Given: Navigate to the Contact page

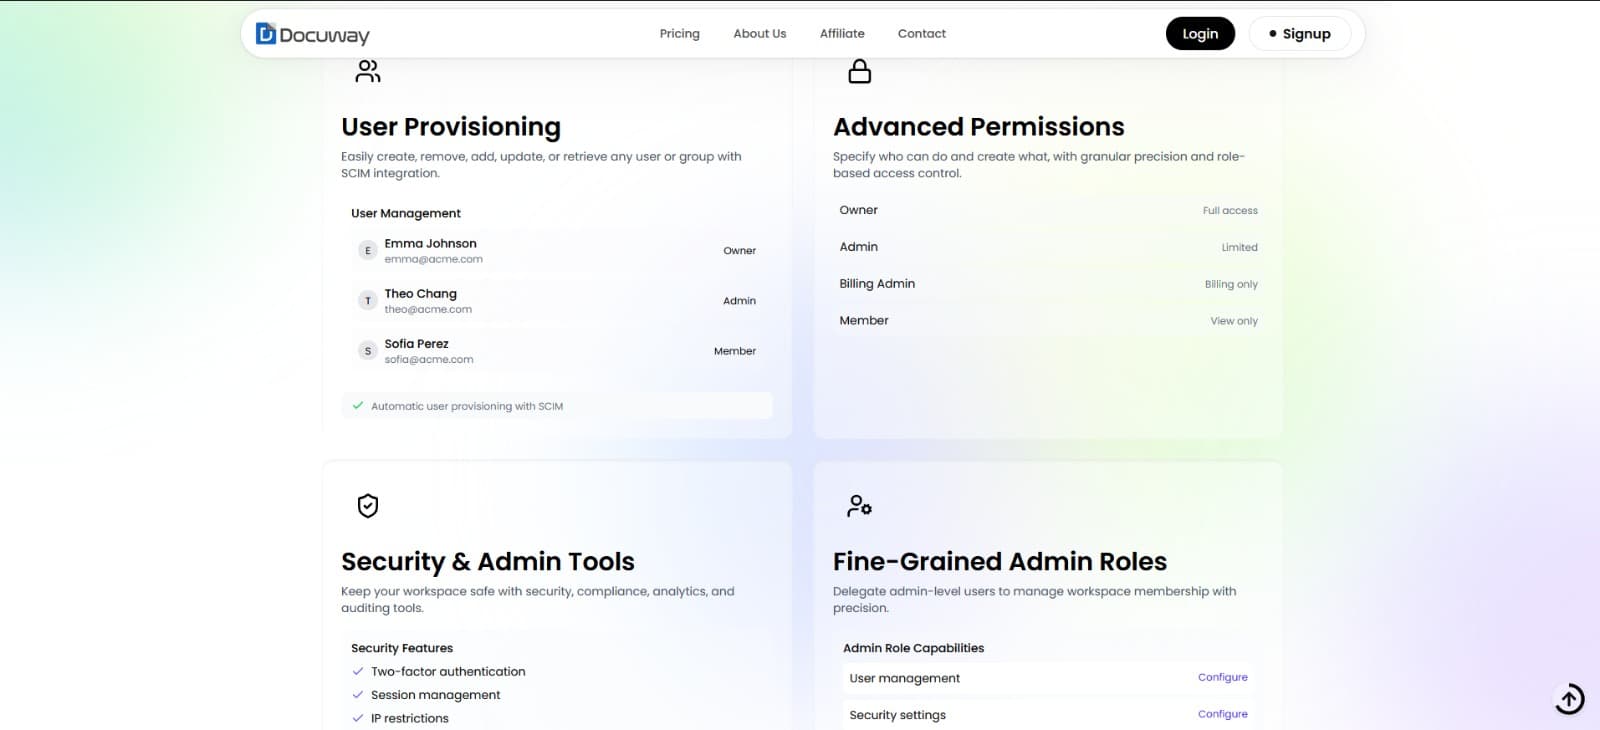Looking at the screenshot, I should click(921, 34).
